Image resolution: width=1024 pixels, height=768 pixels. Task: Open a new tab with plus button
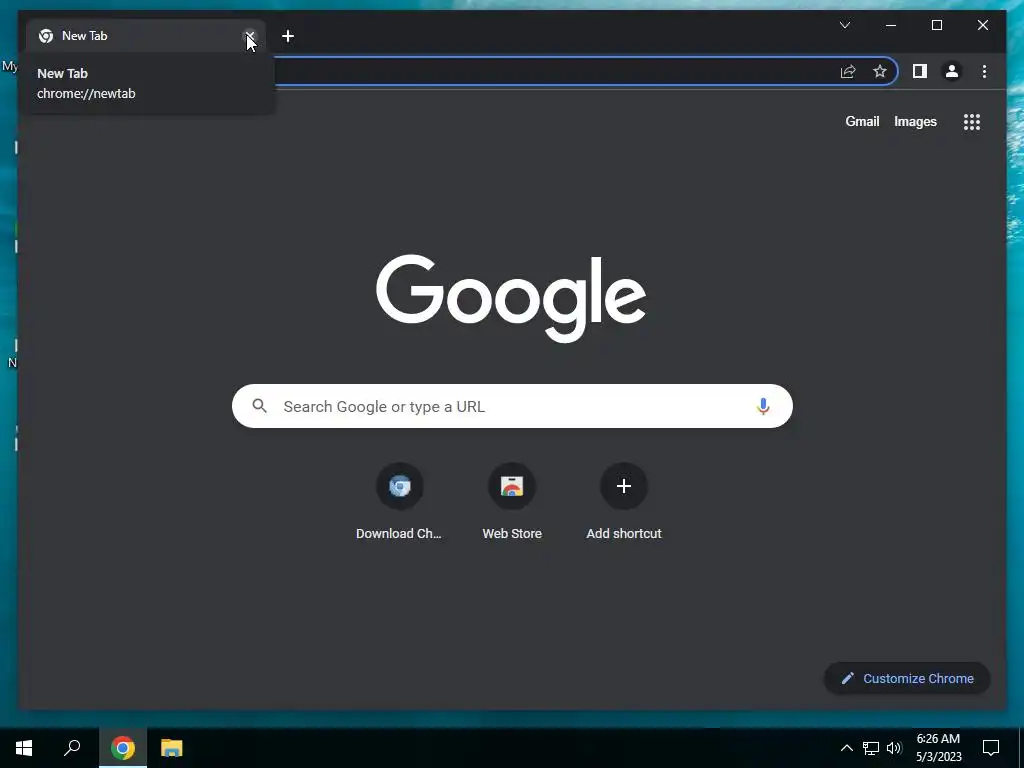click(288, 36)
